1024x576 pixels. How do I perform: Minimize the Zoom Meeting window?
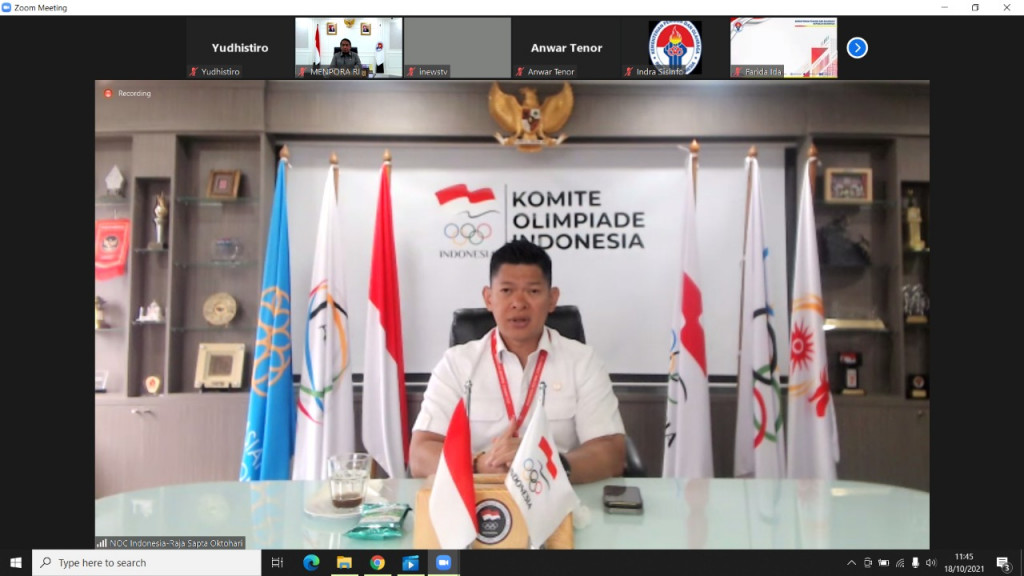pyautogui.click(x=944, y=7)
